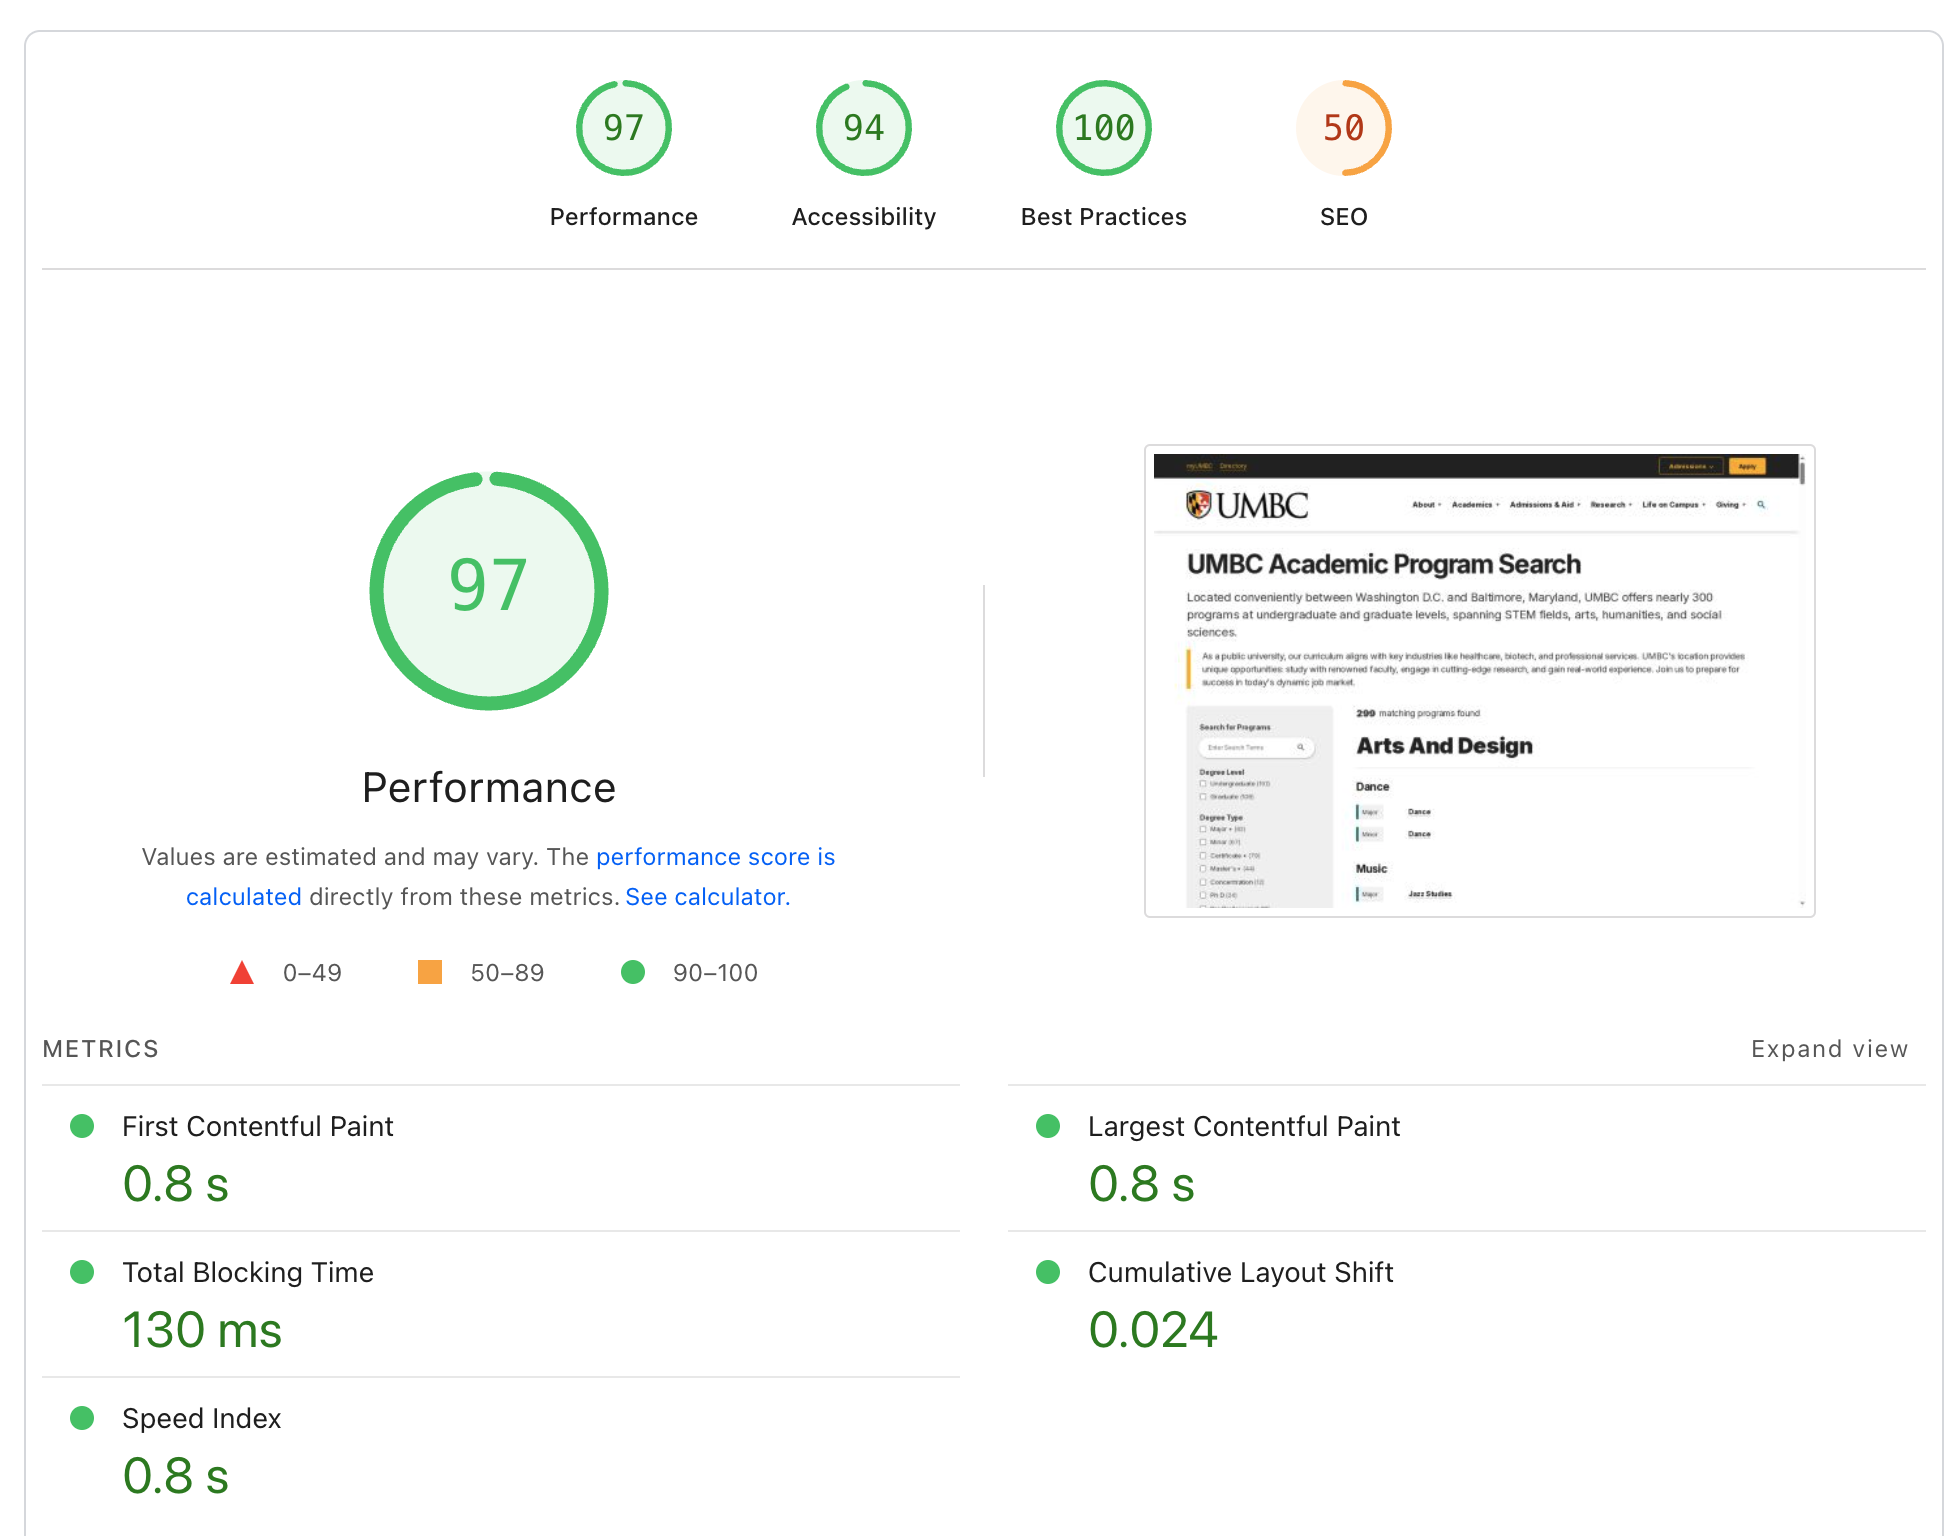The image size is (1958, 1536).
Task: Toggle 'Expand view' for metrics
Action: pos(1829,1049)
